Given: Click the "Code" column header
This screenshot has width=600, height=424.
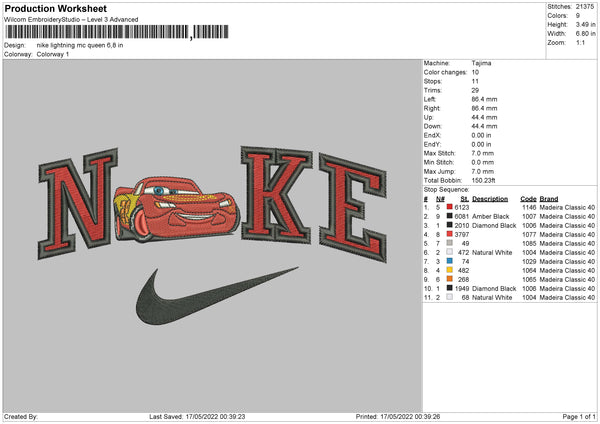Looking at the screenshot, I should pyautogui.click(x=528, y=199).
